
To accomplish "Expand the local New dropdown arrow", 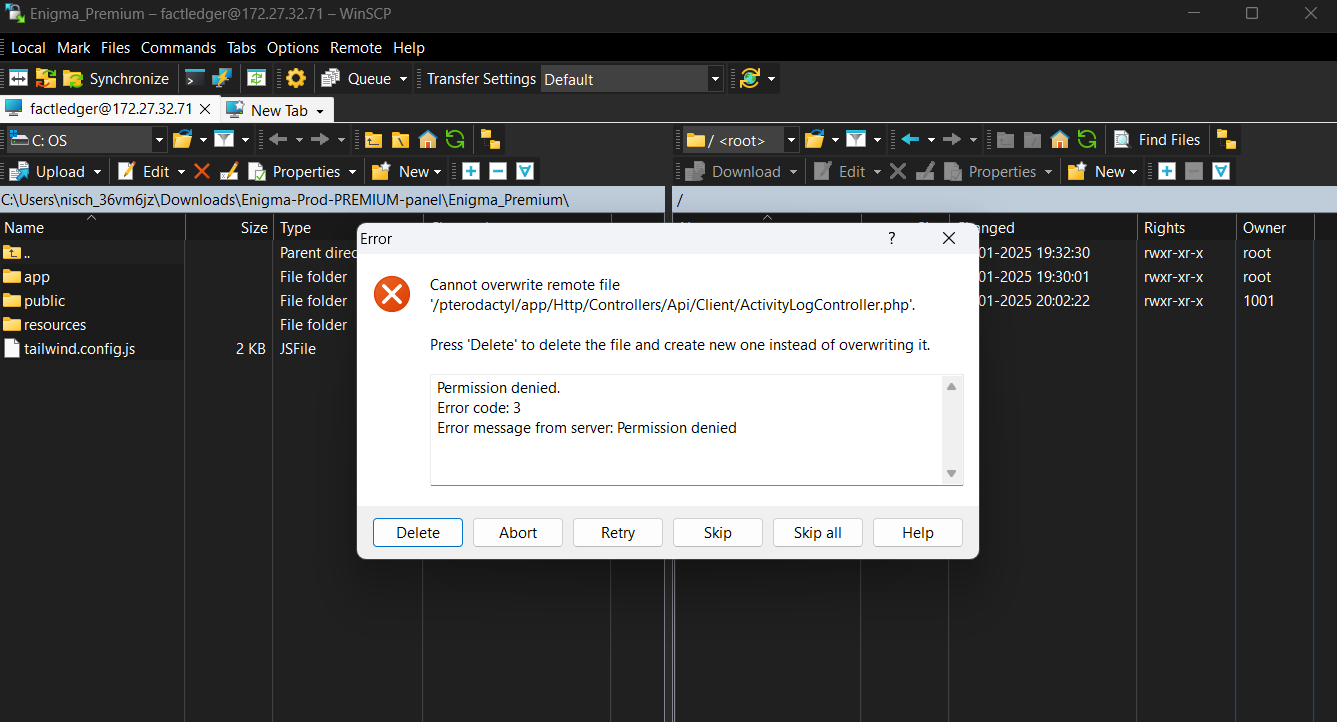I will coord(437,172).
